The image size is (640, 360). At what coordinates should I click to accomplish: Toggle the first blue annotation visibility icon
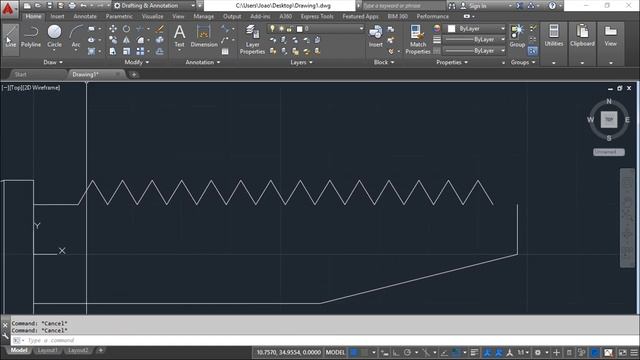coord(487,352)
